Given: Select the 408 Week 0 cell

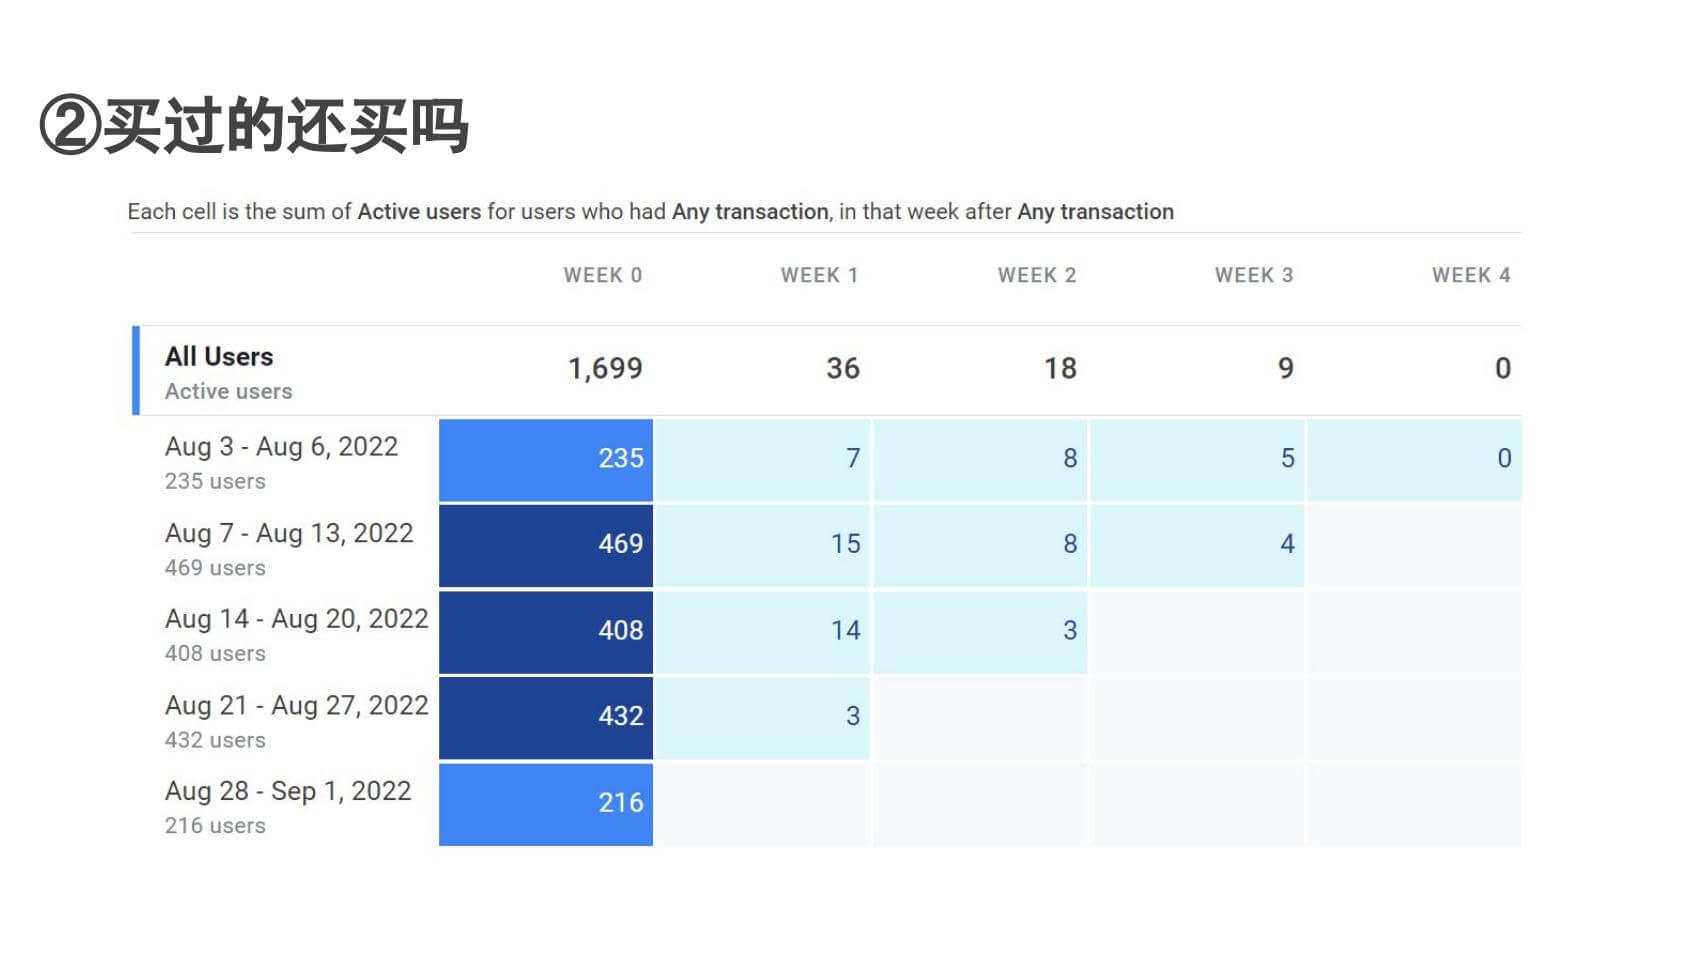Looking at the screenshot, I should [546, 631].
